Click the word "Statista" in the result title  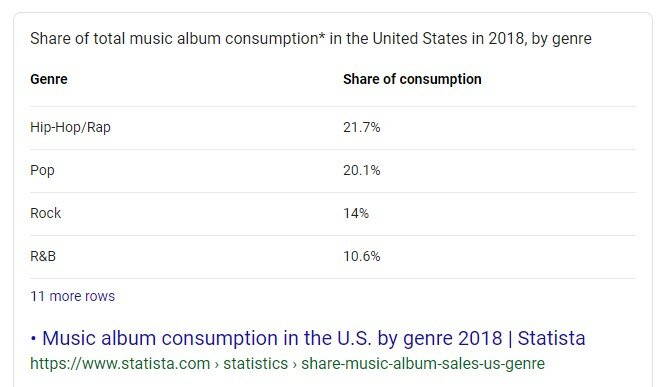[x=551, y=338]
